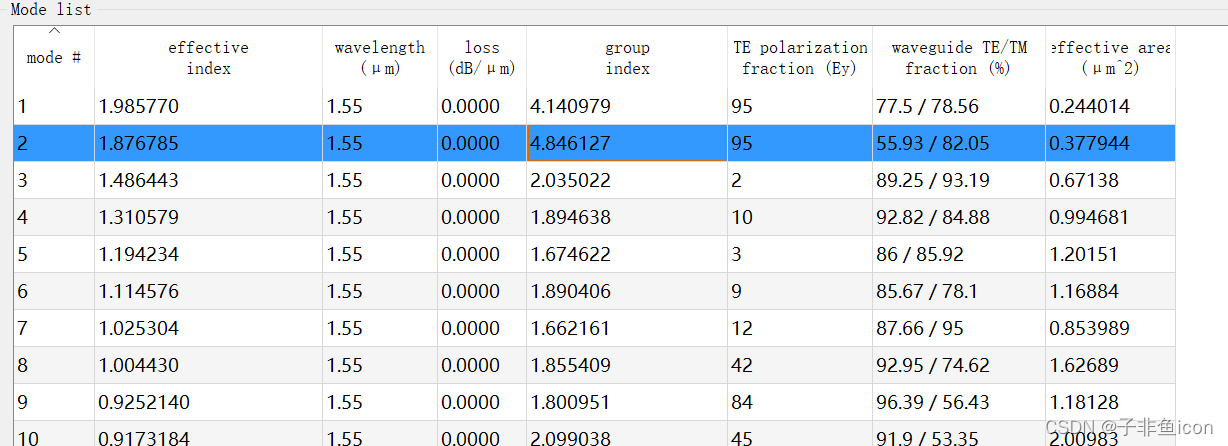Click the waveguide TE/TM fraction header
Screen dimensions: 1228x446
pos(959,57)
